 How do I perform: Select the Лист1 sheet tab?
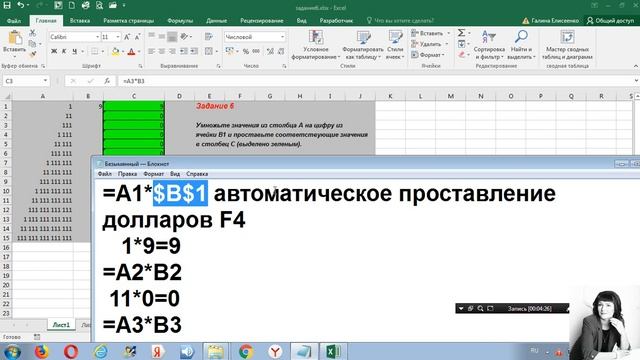click(x=61, y=324)
